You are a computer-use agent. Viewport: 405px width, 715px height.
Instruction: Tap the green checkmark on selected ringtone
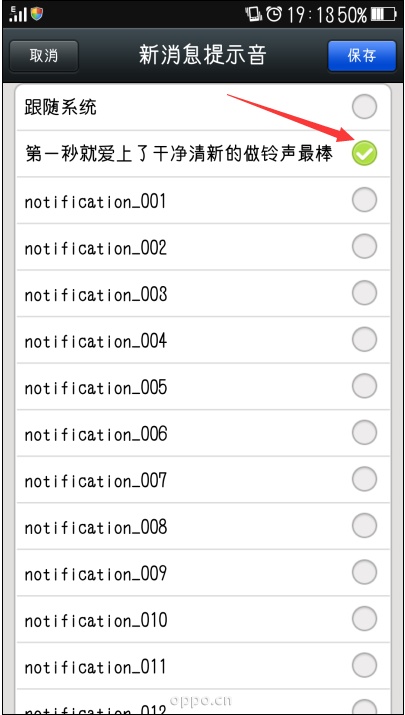364,153
